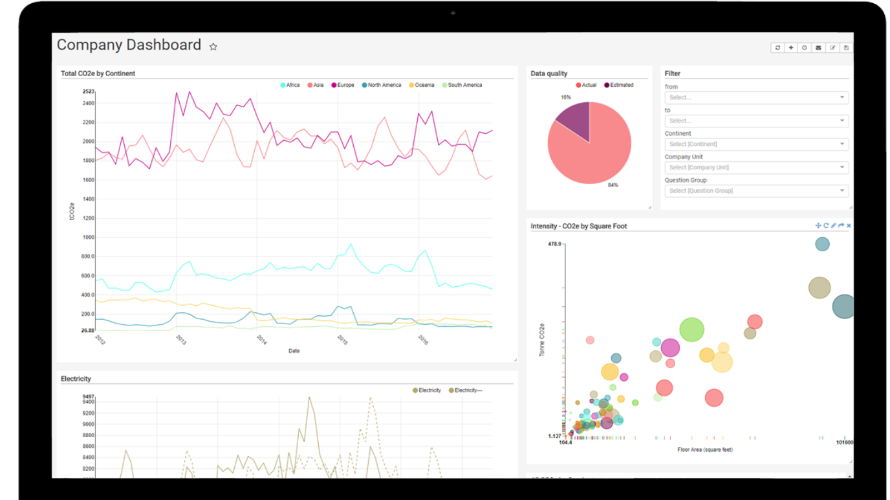Click the move icon on Intensity chart
This screenshot has width=890, height=500.
click(x=818, y=225)
